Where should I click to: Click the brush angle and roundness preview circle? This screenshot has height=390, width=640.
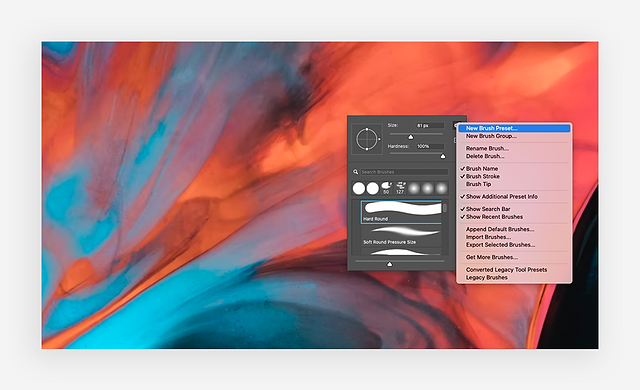pyautogui.click(x=367, y=139)
